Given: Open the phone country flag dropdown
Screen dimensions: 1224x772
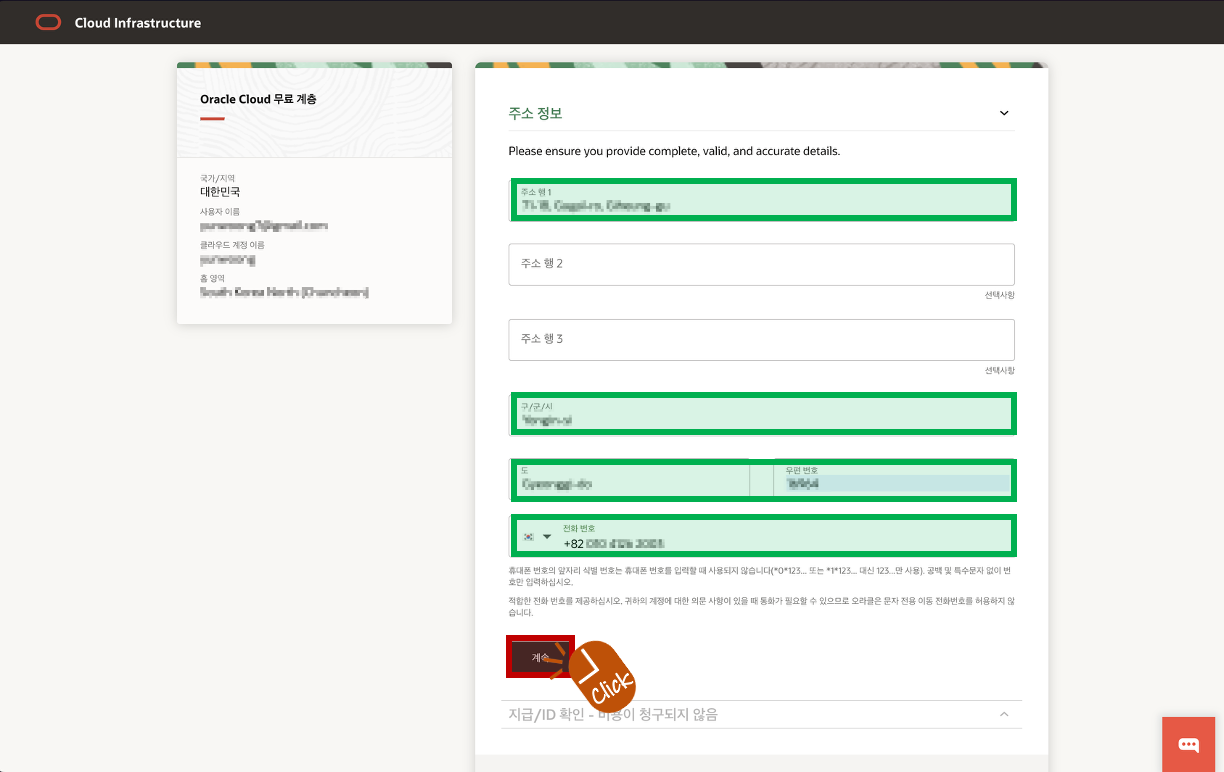Looking at the screenshot, I should [x=537, y=536].
